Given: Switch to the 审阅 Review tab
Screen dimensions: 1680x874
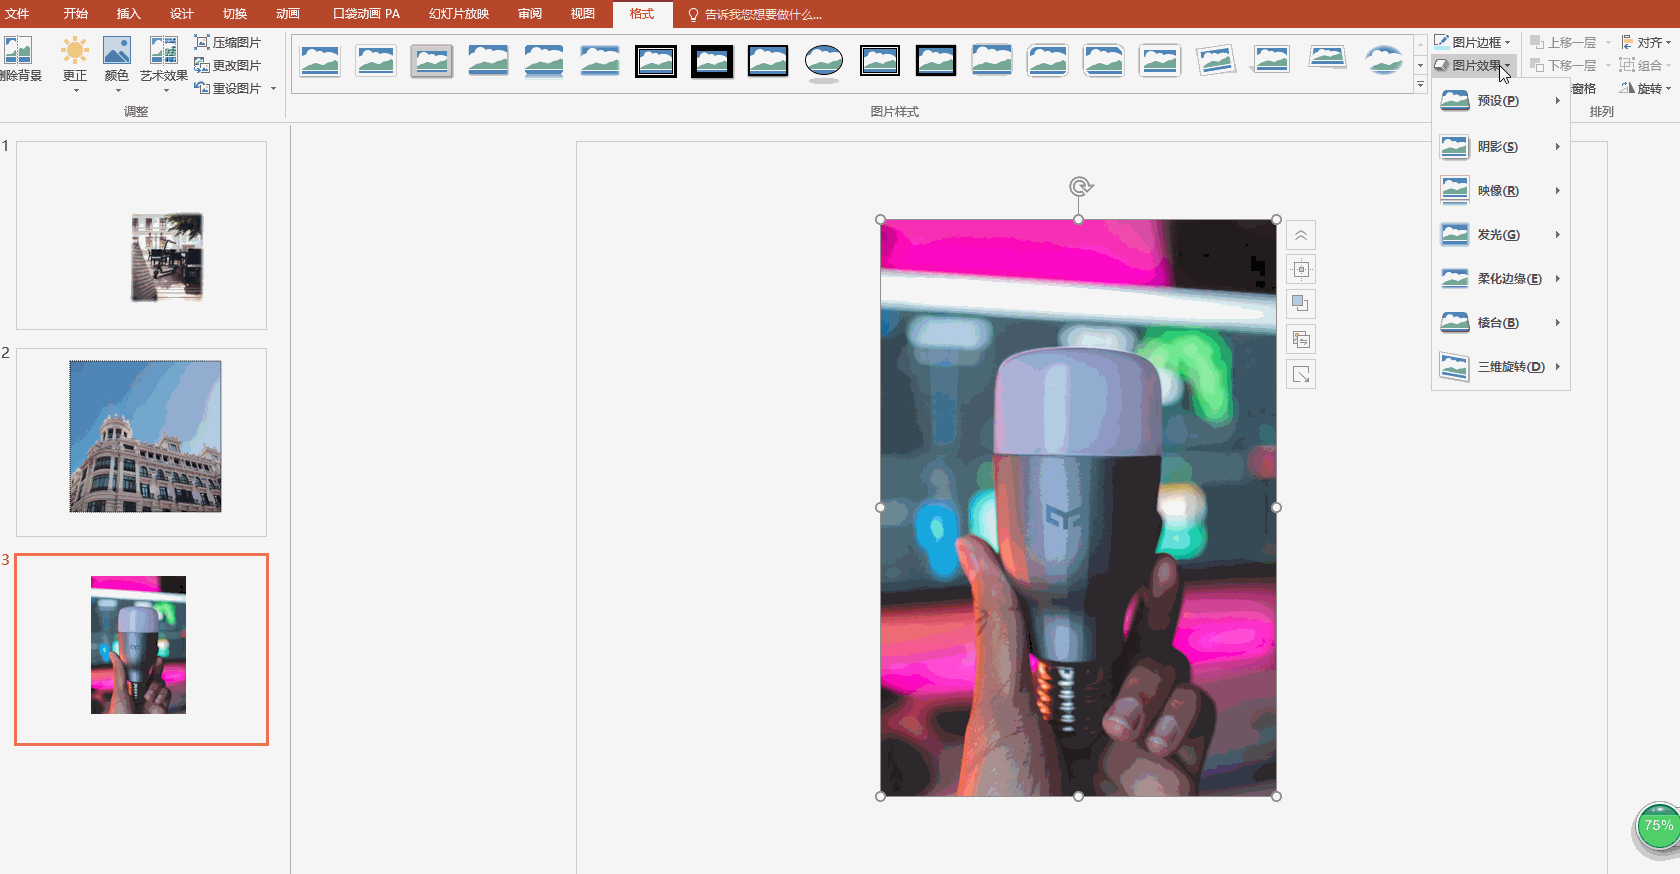Looking at the screenshot, I should 529,14.
